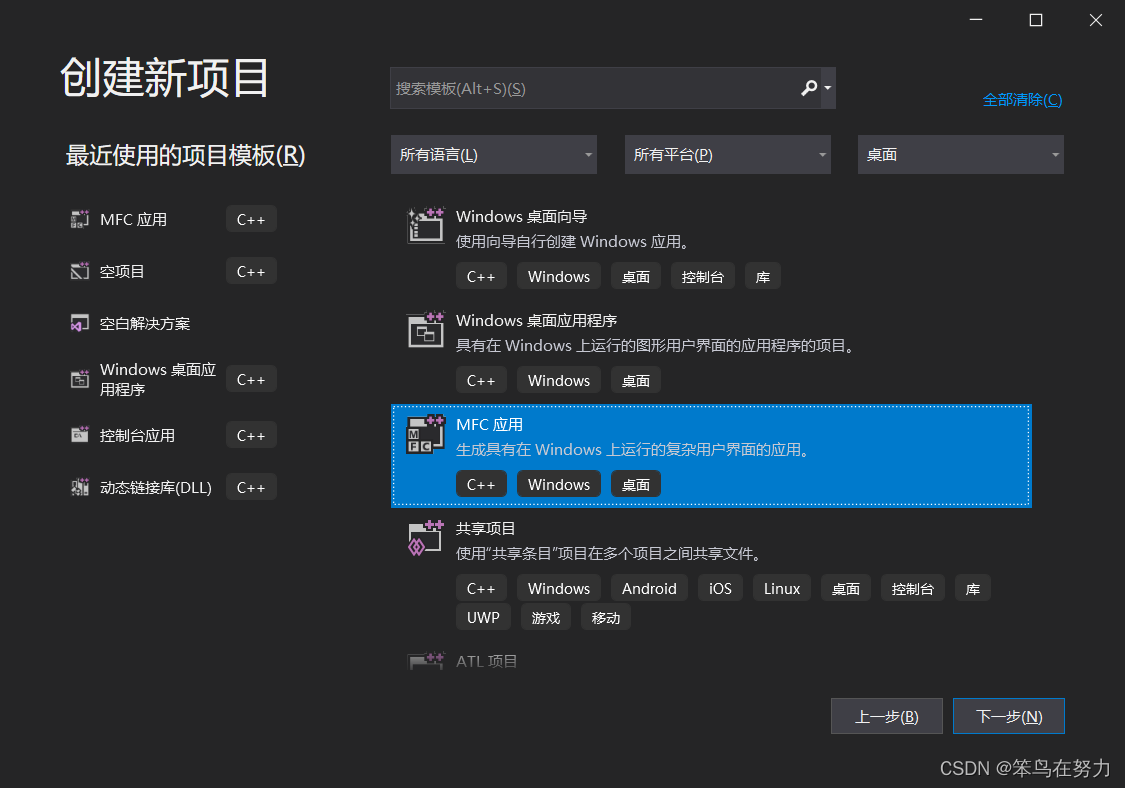Click the 空项目 recent template icon
1125x788 pixels.
pos(80,271)
